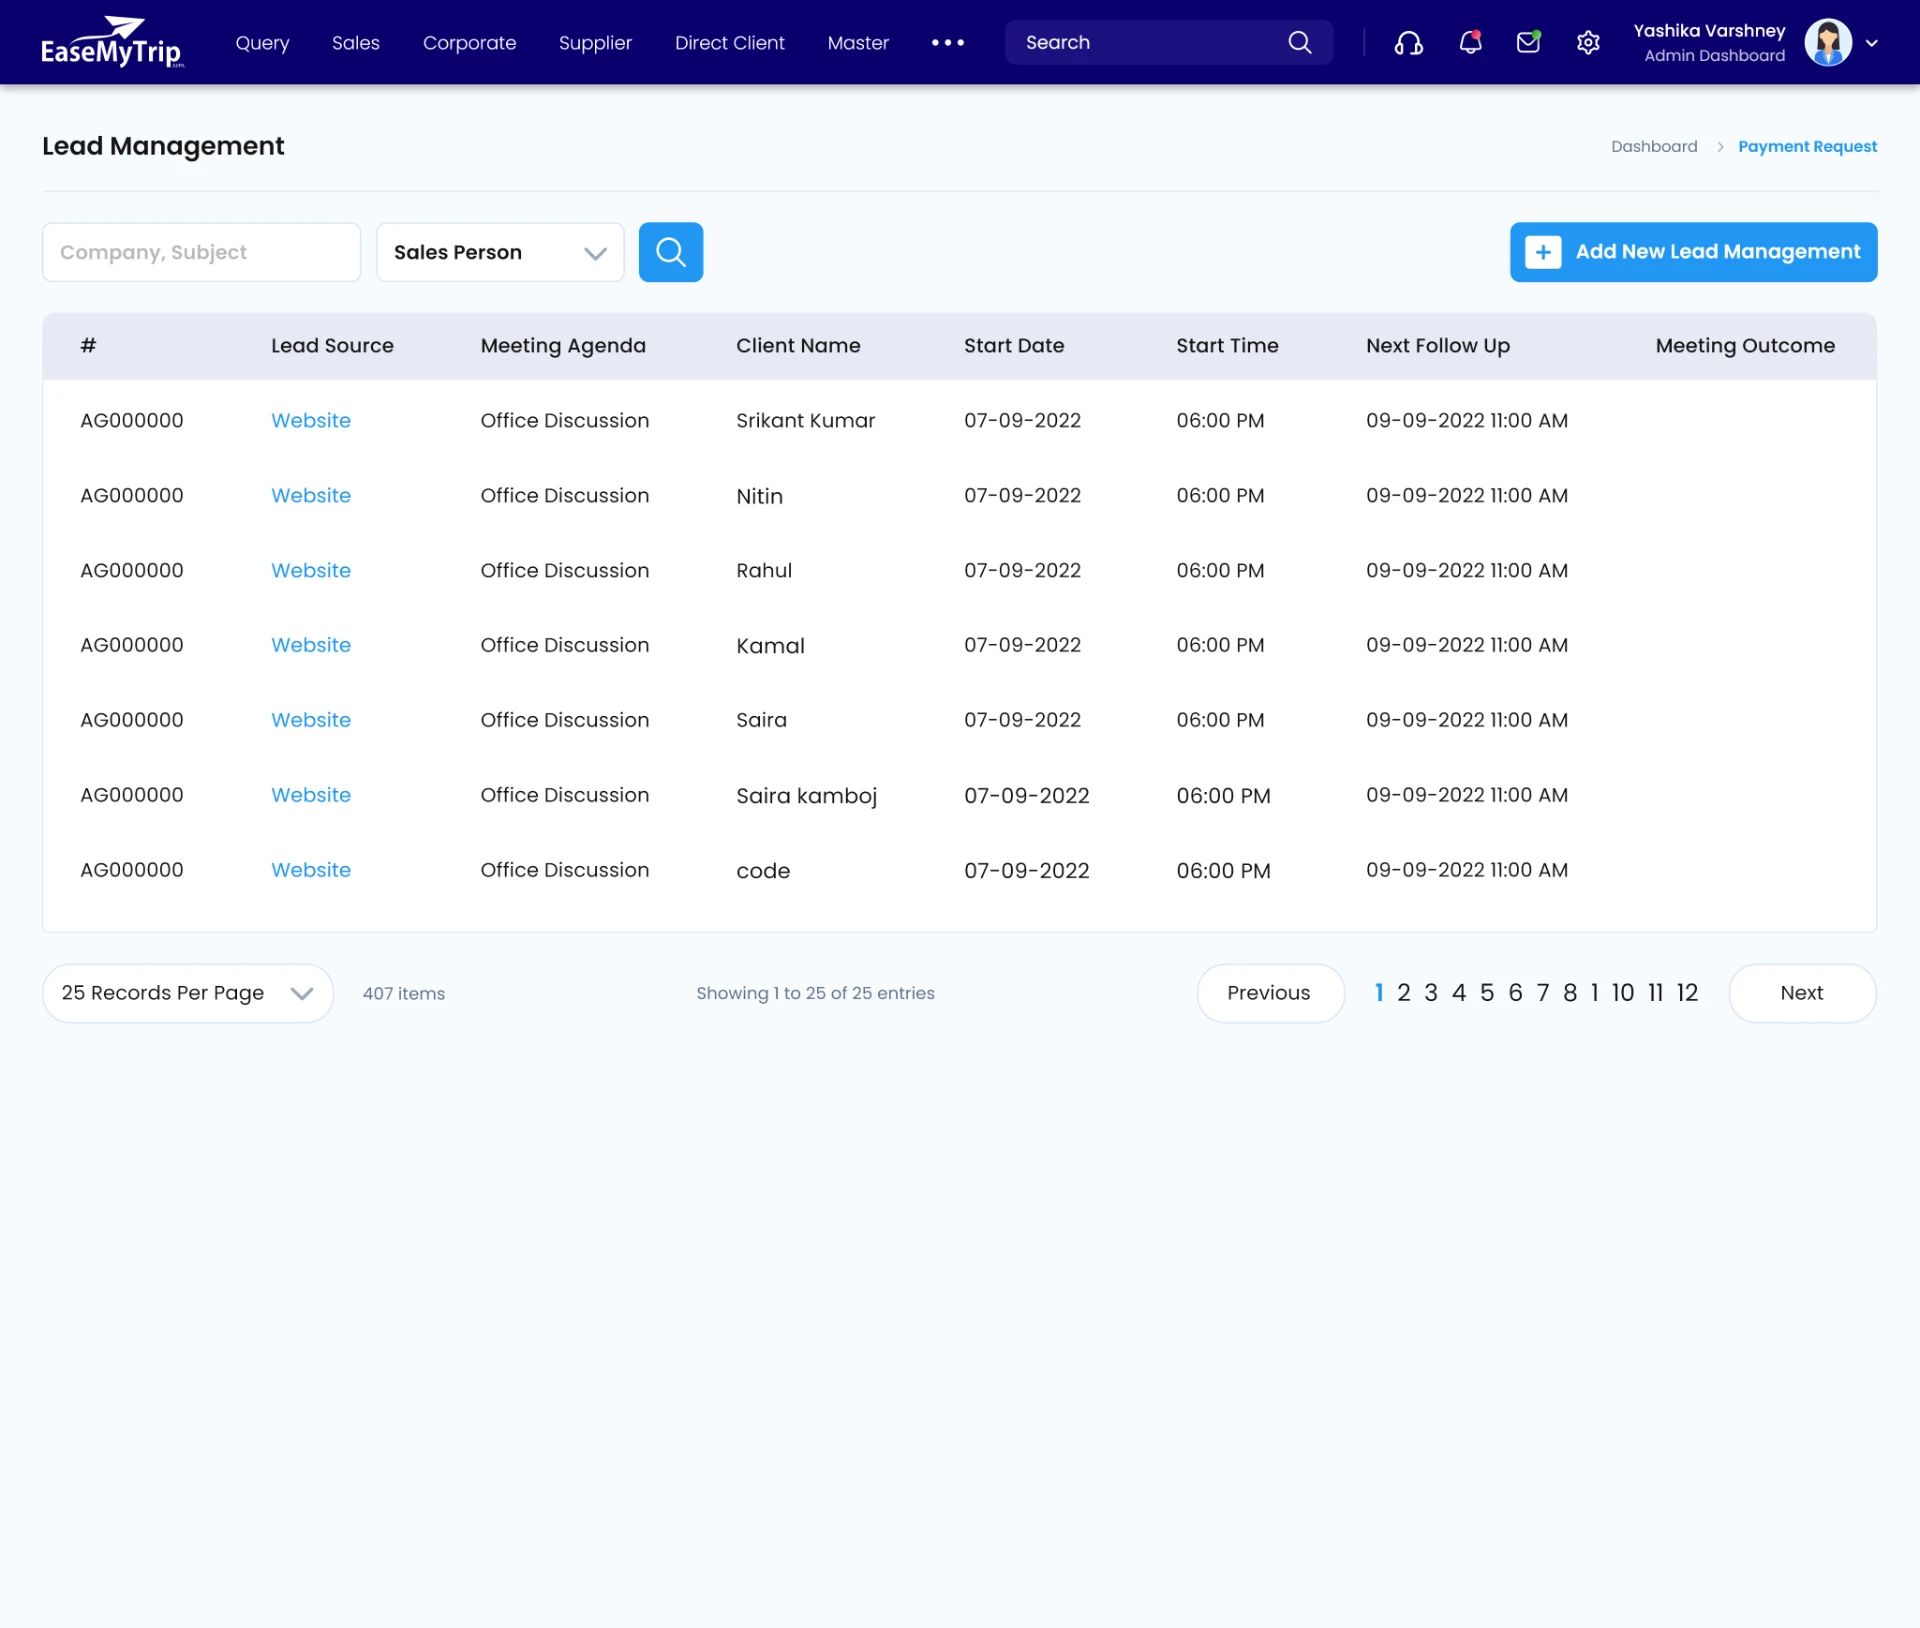Viewport: 1920px width, 1628px height.
Task: Click the Meeting Agenda column header
Action: [563, 345]
